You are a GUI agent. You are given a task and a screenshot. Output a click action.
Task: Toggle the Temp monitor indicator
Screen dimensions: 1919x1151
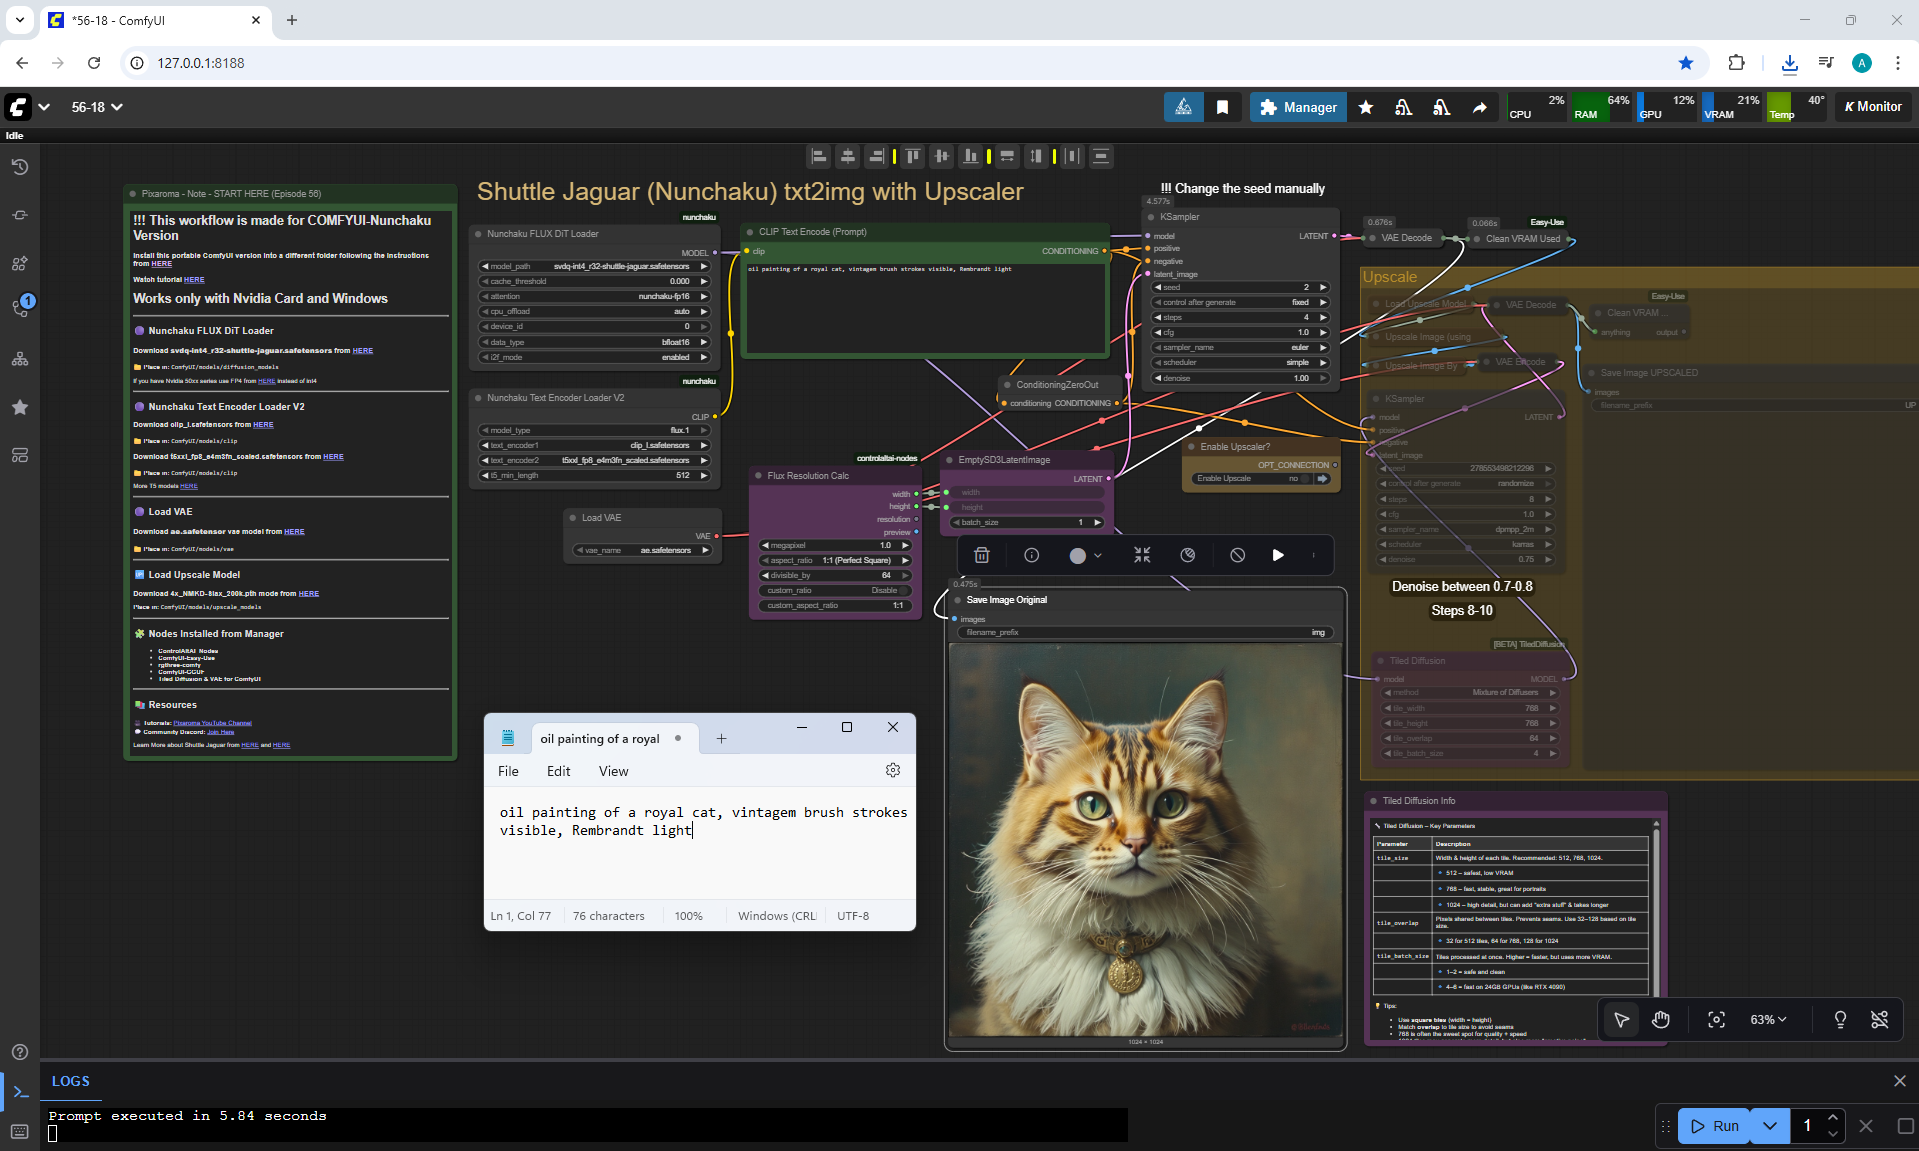[x=1797, y=107]
